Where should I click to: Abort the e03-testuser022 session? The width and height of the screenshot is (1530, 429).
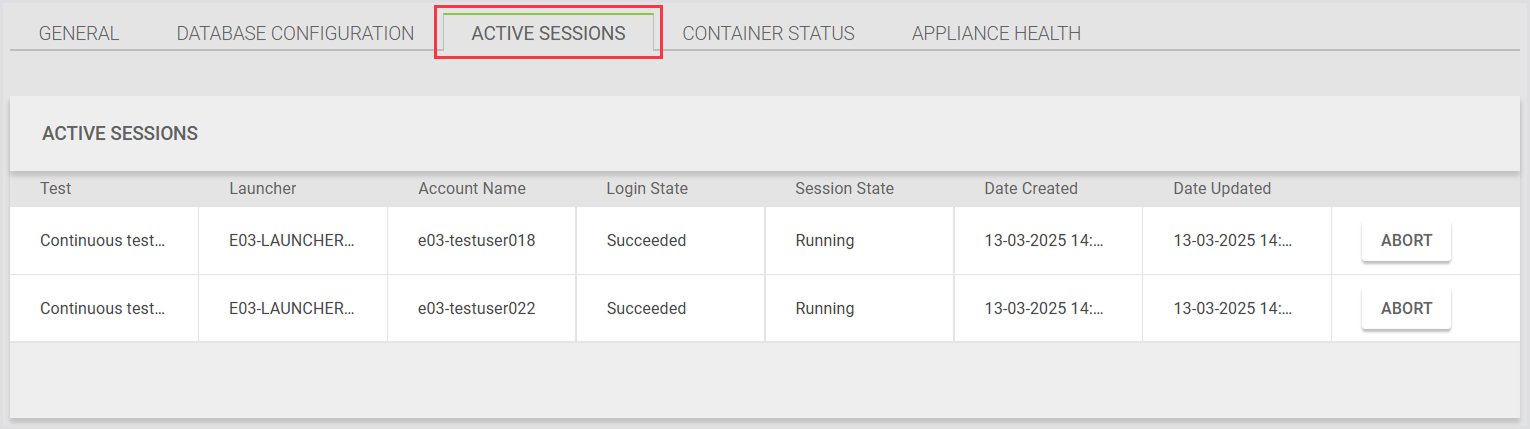(x=1406, y=309)
